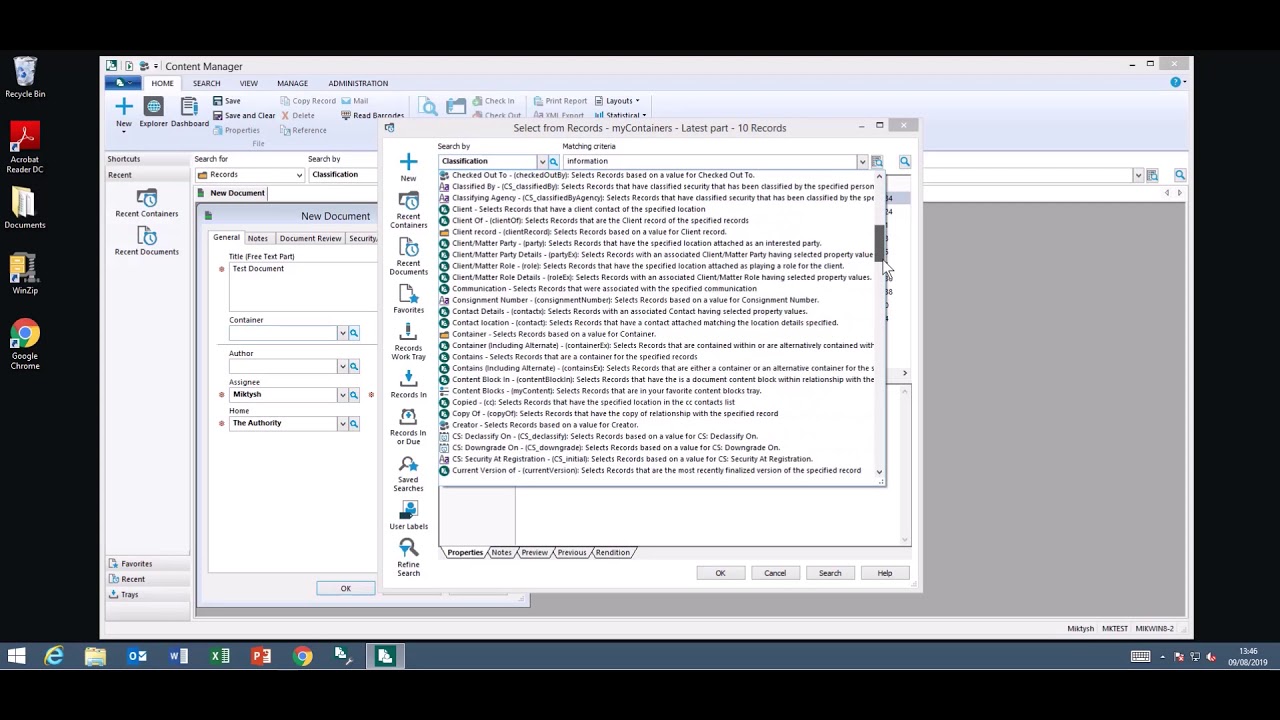
Task: Open the dialog's Search by Classification dropdown
Action: (542, 161)
